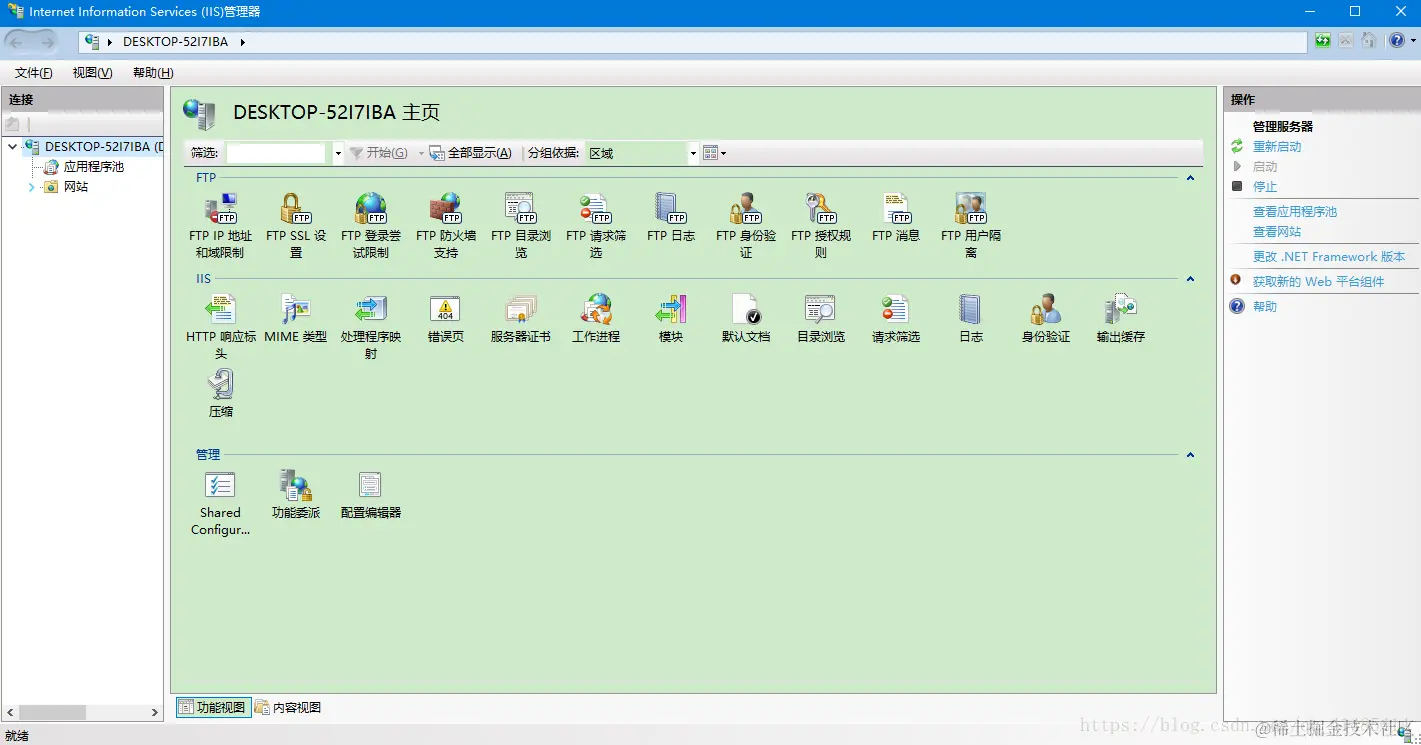The width and height of the screenshot is (1421, 745).
Task: Collapse the 管理 group section
Action: 1190,455
